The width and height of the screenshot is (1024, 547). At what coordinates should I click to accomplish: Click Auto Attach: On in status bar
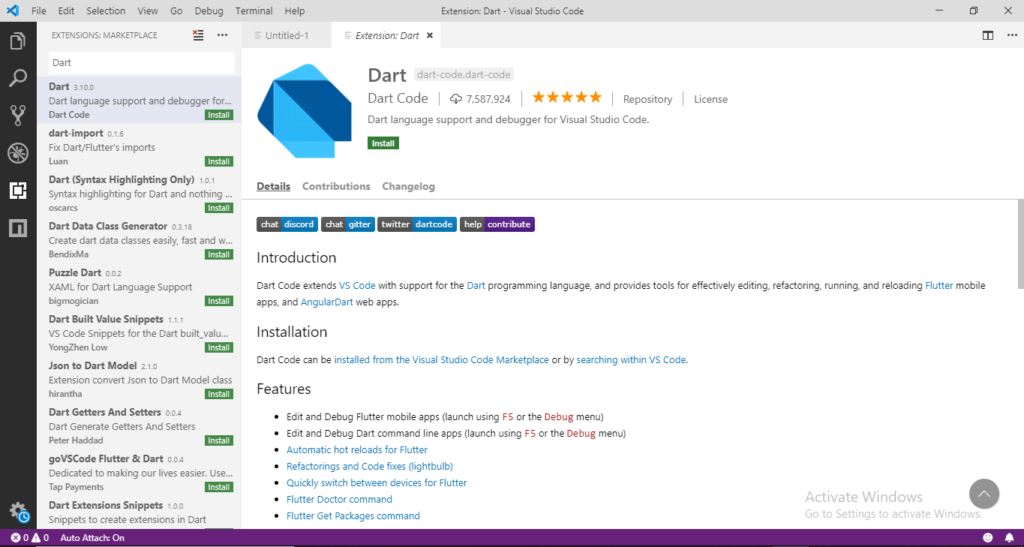(x=92, y=538)
